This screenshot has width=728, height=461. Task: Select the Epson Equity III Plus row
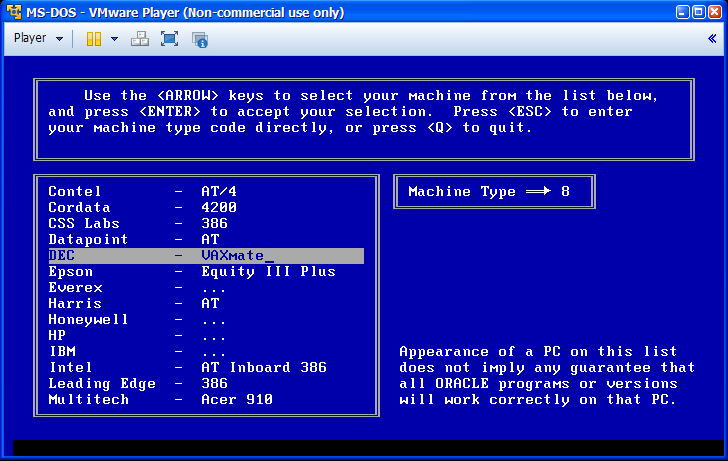click(x=206, y=272)
